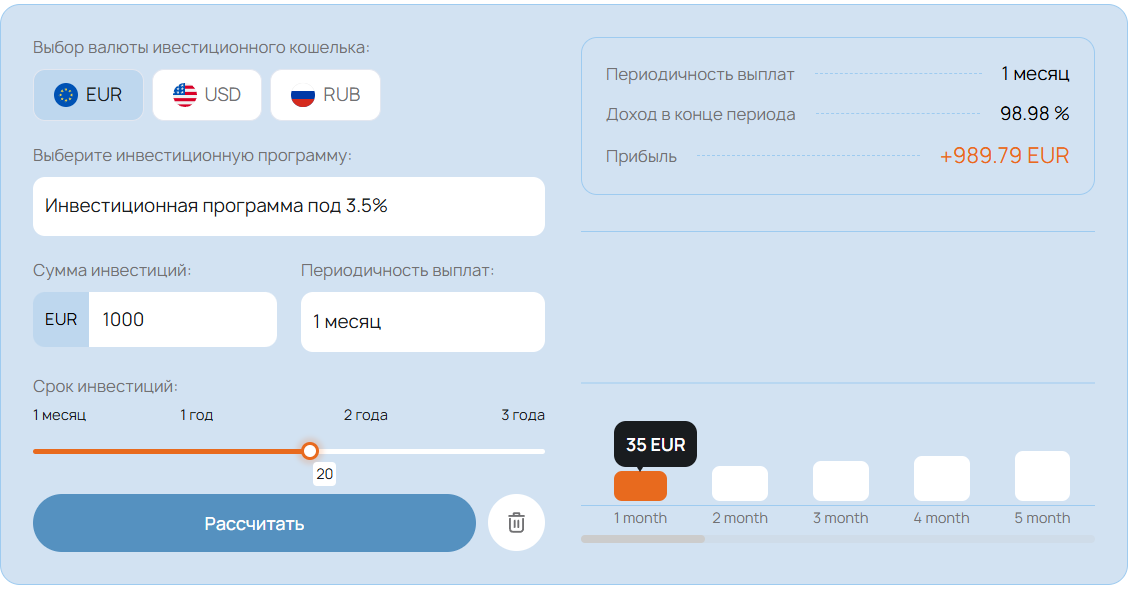Choose USD as wallet currency
1142x593 pixels.
tap(207, 95)
